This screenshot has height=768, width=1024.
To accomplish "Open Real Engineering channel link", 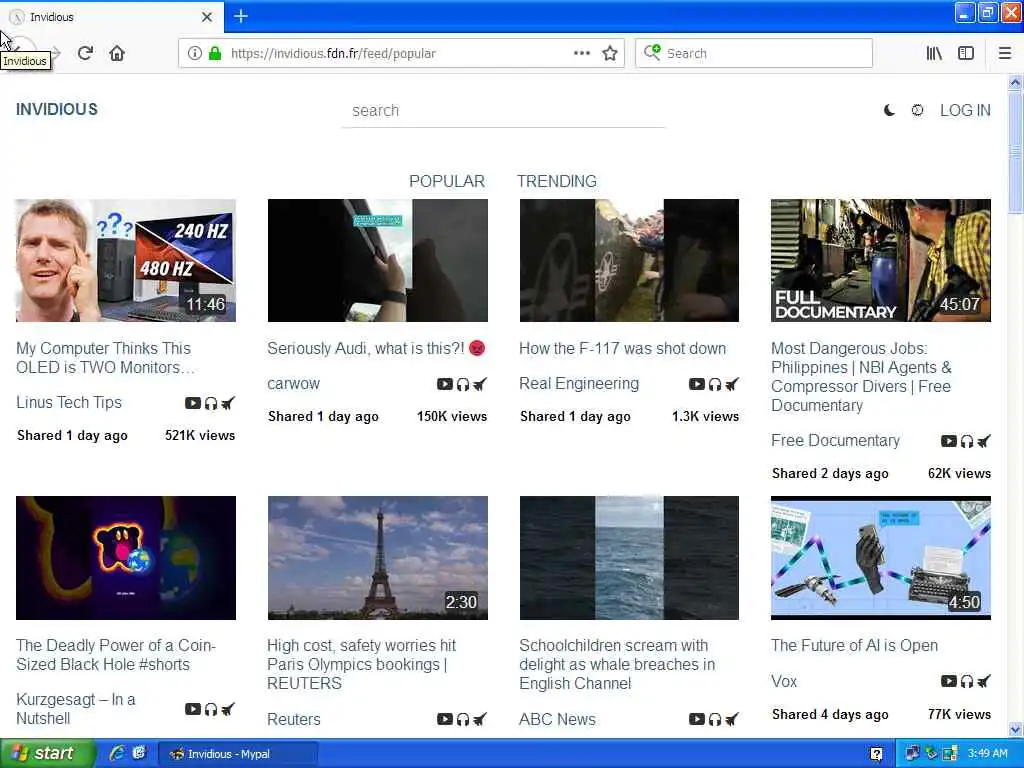I will [579, 383].
